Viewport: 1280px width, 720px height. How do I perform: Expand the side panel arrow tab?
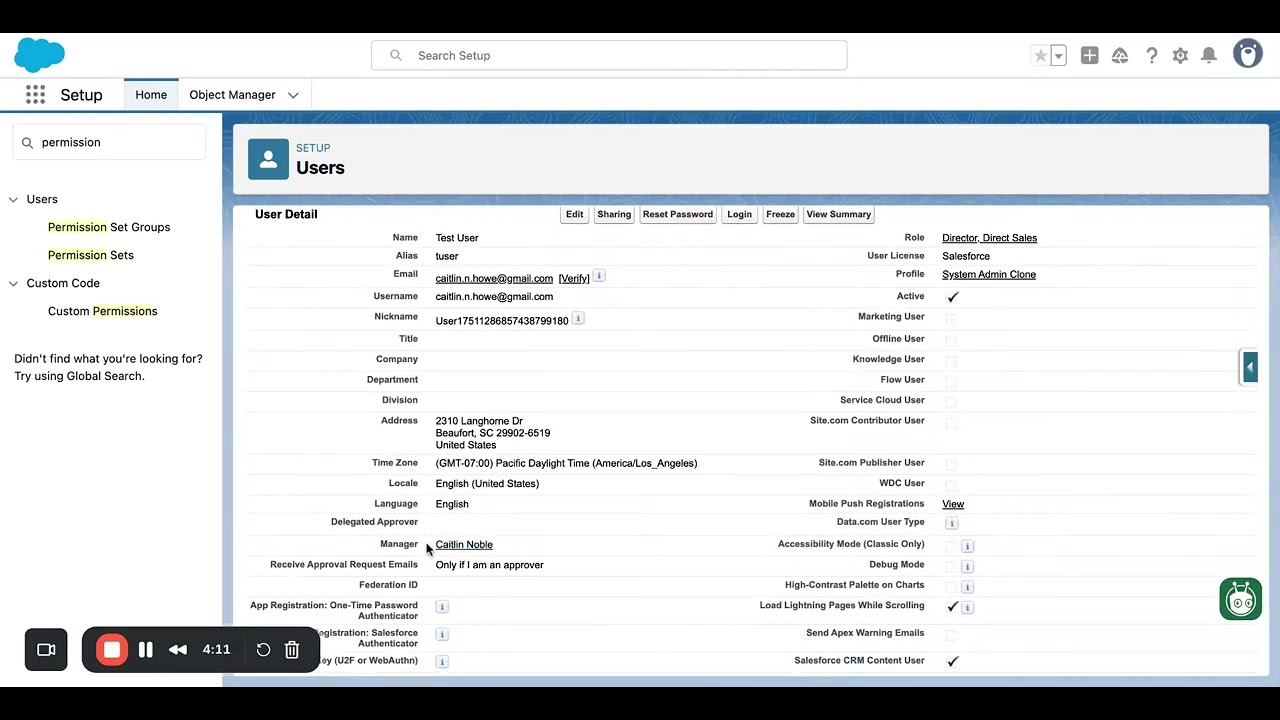1249,367
